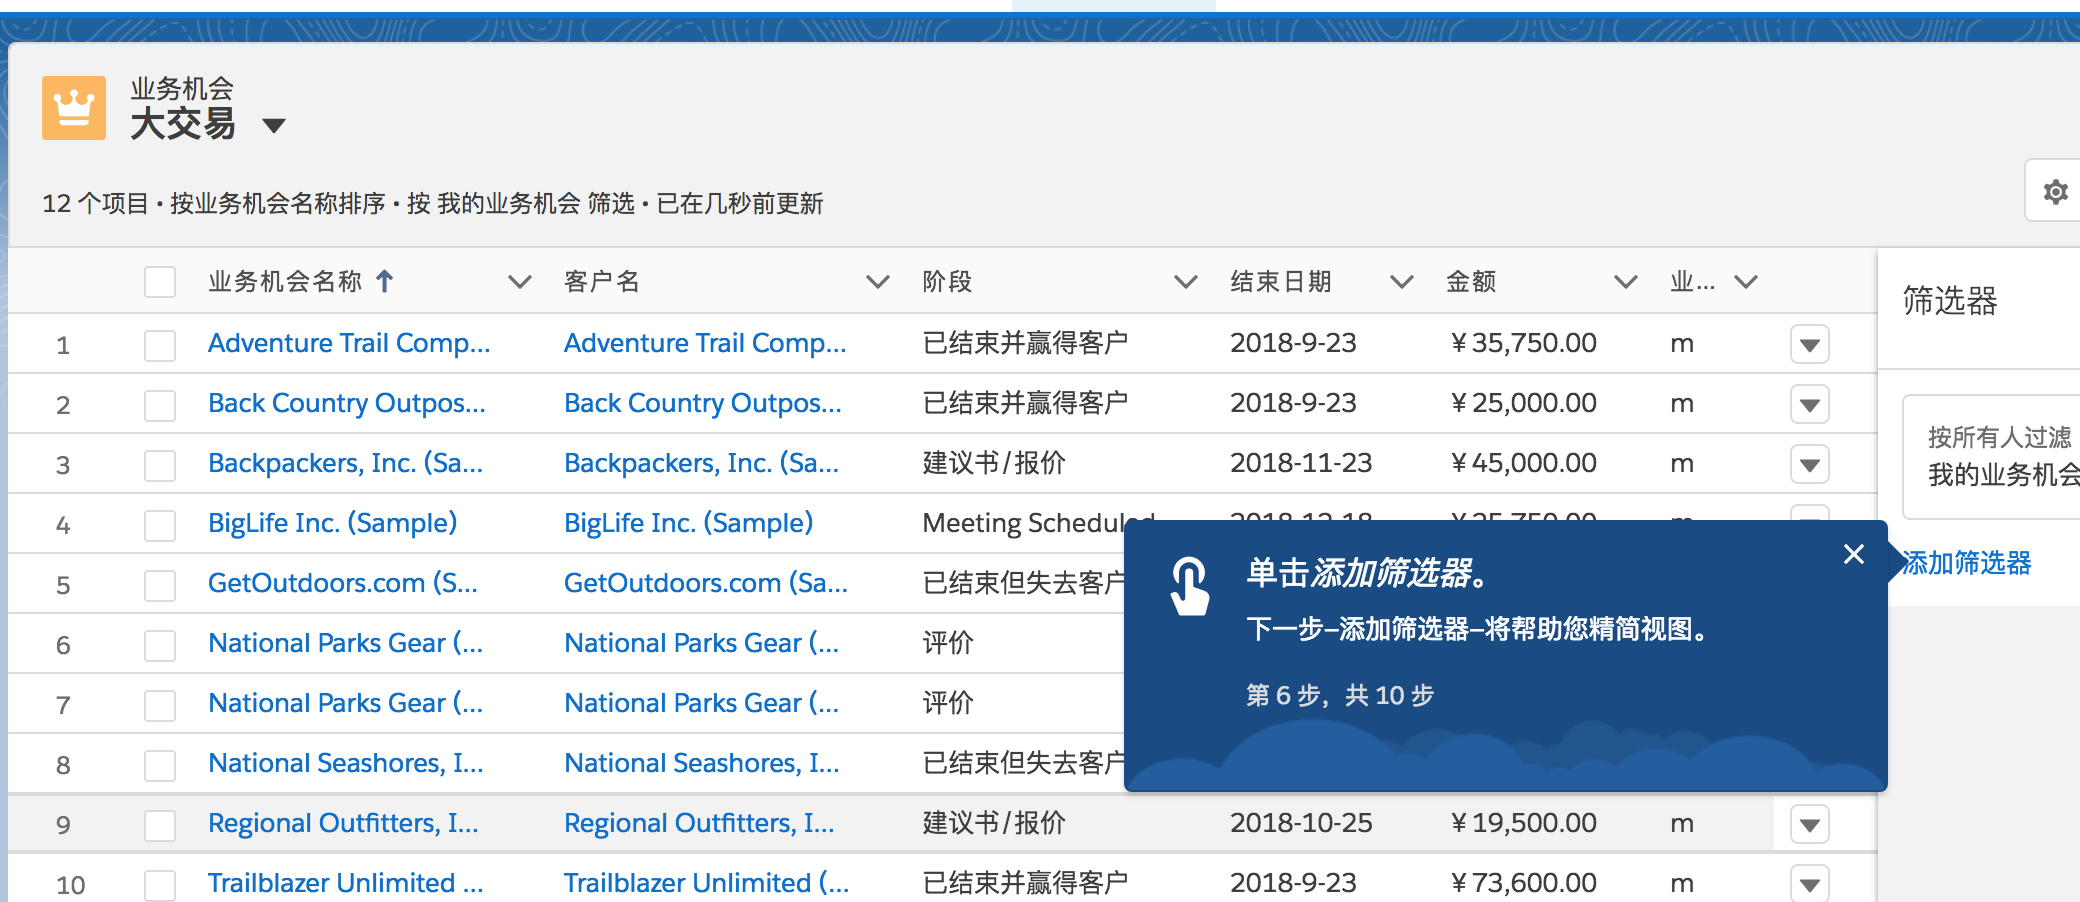Open the National Seashores account link
This screenshot has width=2080, height=902.
click(701, 763)
